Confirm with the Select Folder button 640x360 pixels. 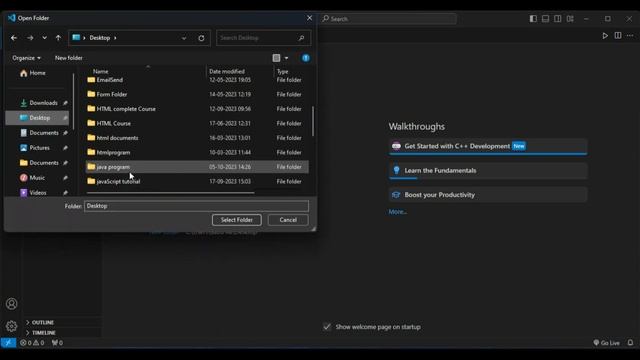[237, 220]
